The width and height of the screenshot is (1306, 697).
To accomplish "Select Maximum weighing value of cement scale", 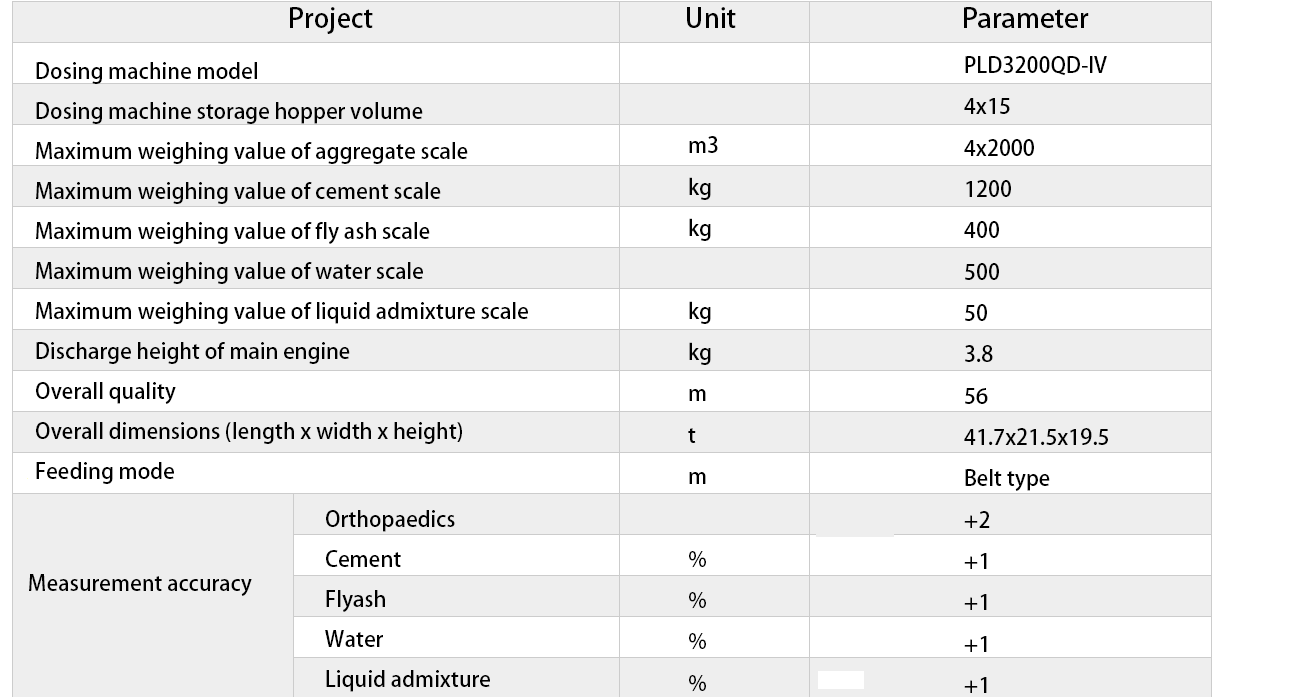I will click(238, 191).
